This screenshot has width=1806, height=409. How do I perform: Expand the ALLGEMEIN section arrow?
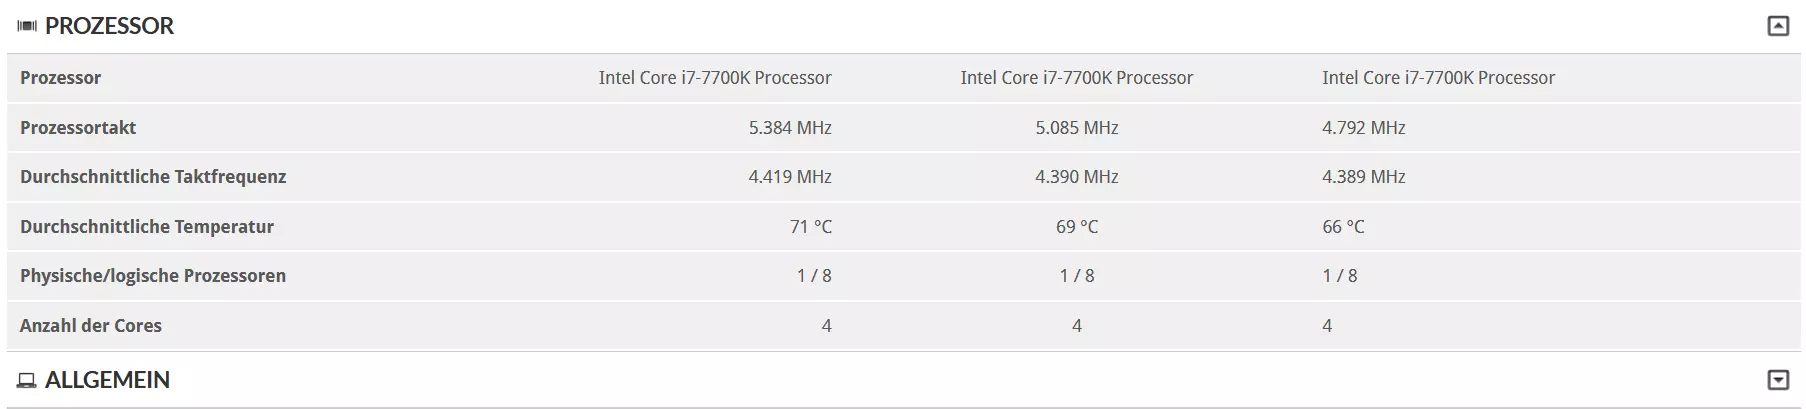(x=1778, y=380)
